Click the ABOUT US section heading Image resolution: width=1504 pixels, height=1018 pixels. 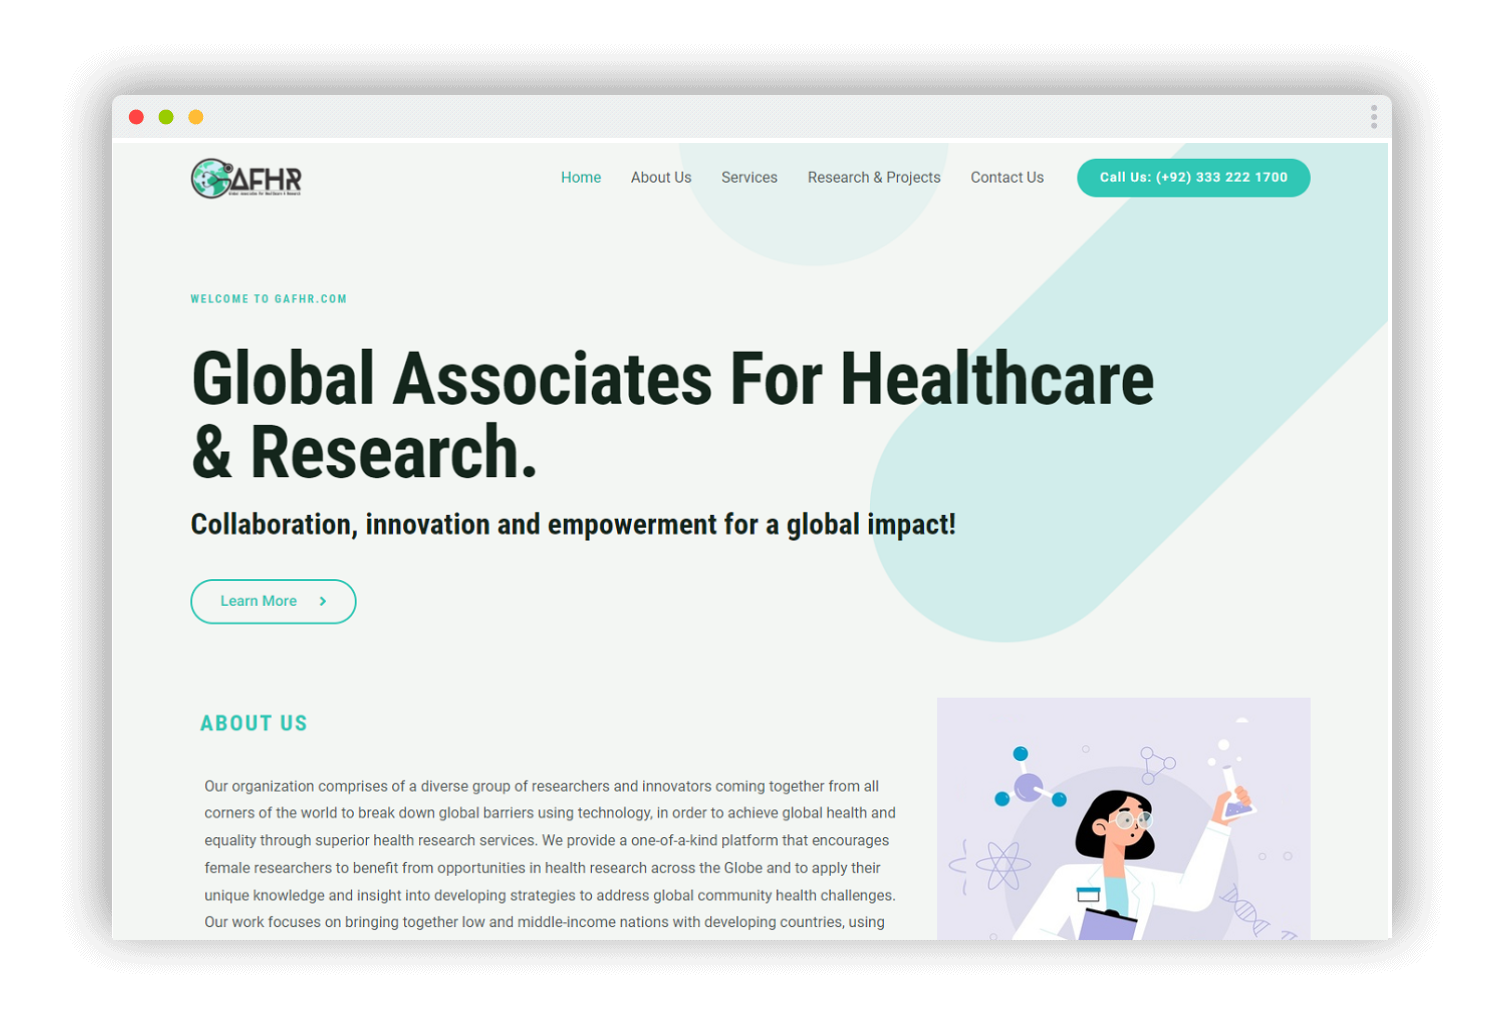(253, 723)
